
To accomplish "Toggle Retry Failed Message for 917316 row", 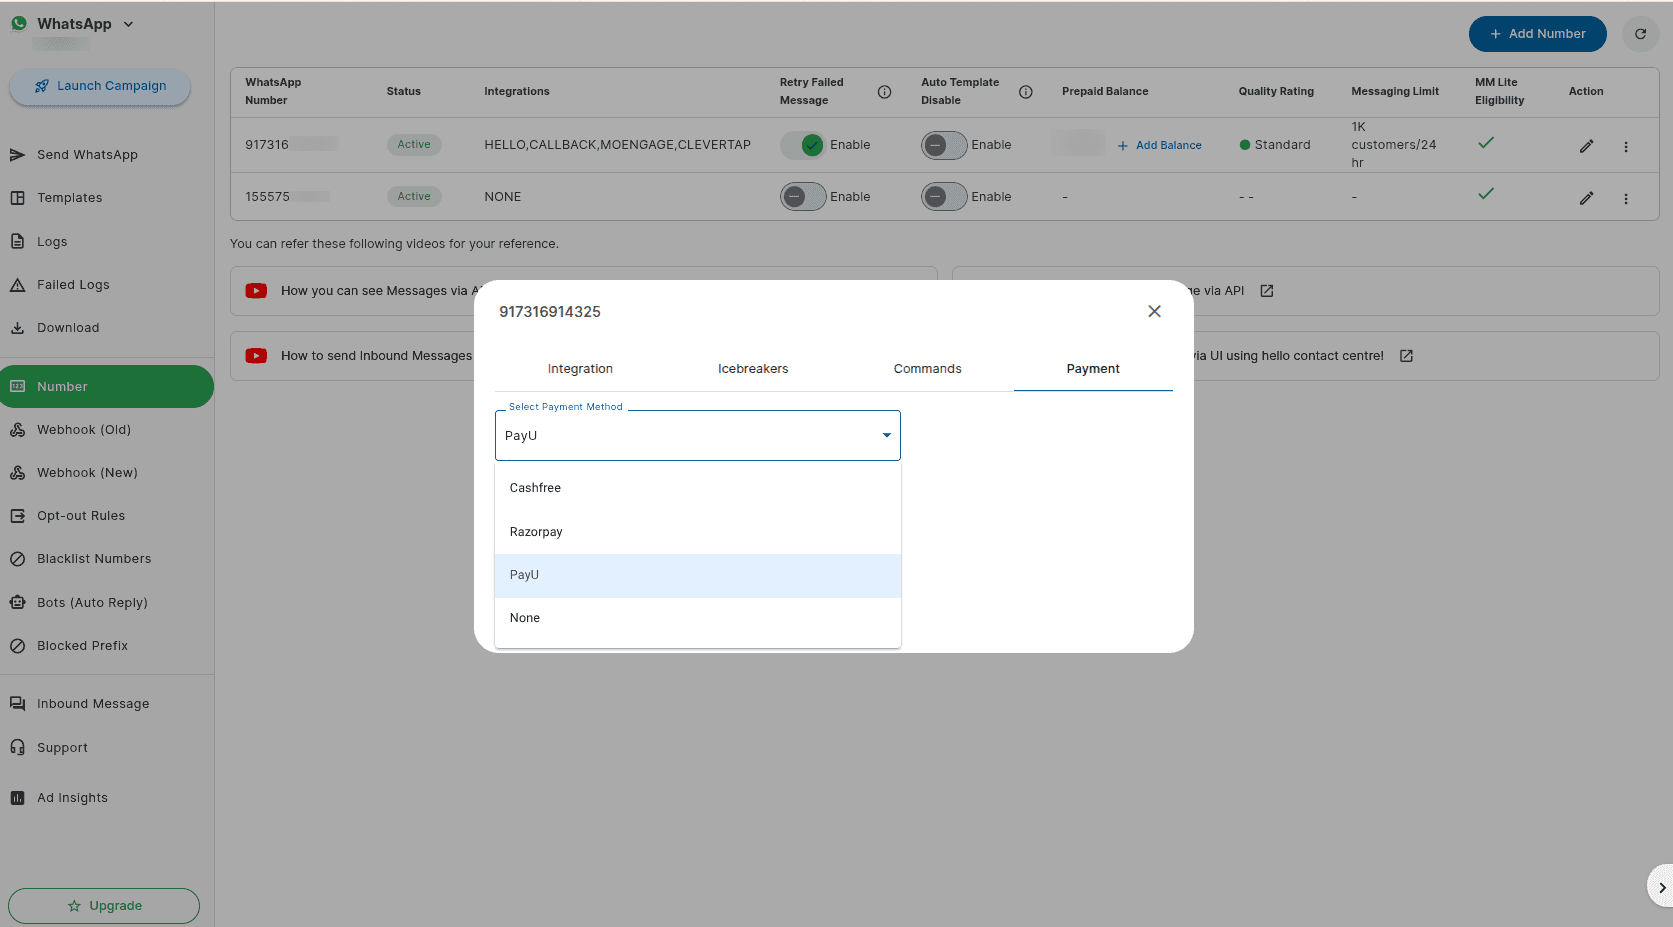I will pyautogui.click(x=803, y=145).
